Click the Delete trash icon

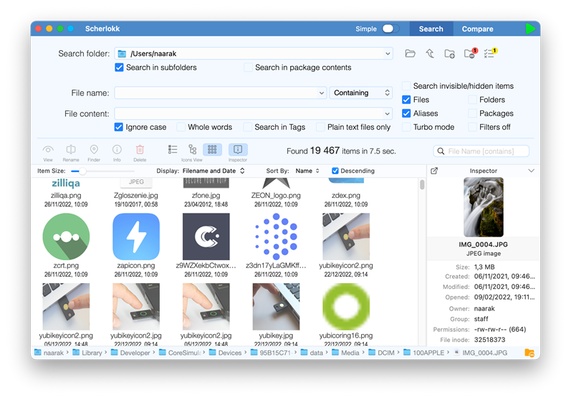coord(140,149)
